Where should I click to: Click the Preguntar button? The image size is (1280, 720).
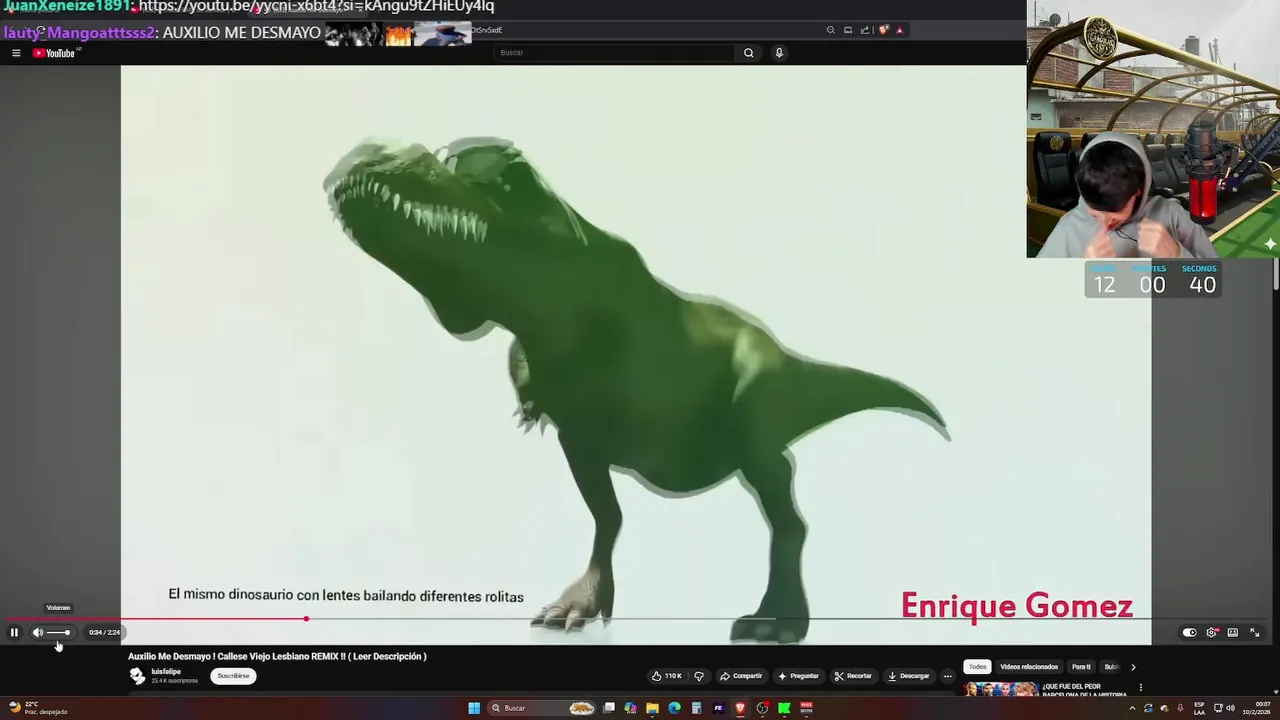(x=798, y=676)
